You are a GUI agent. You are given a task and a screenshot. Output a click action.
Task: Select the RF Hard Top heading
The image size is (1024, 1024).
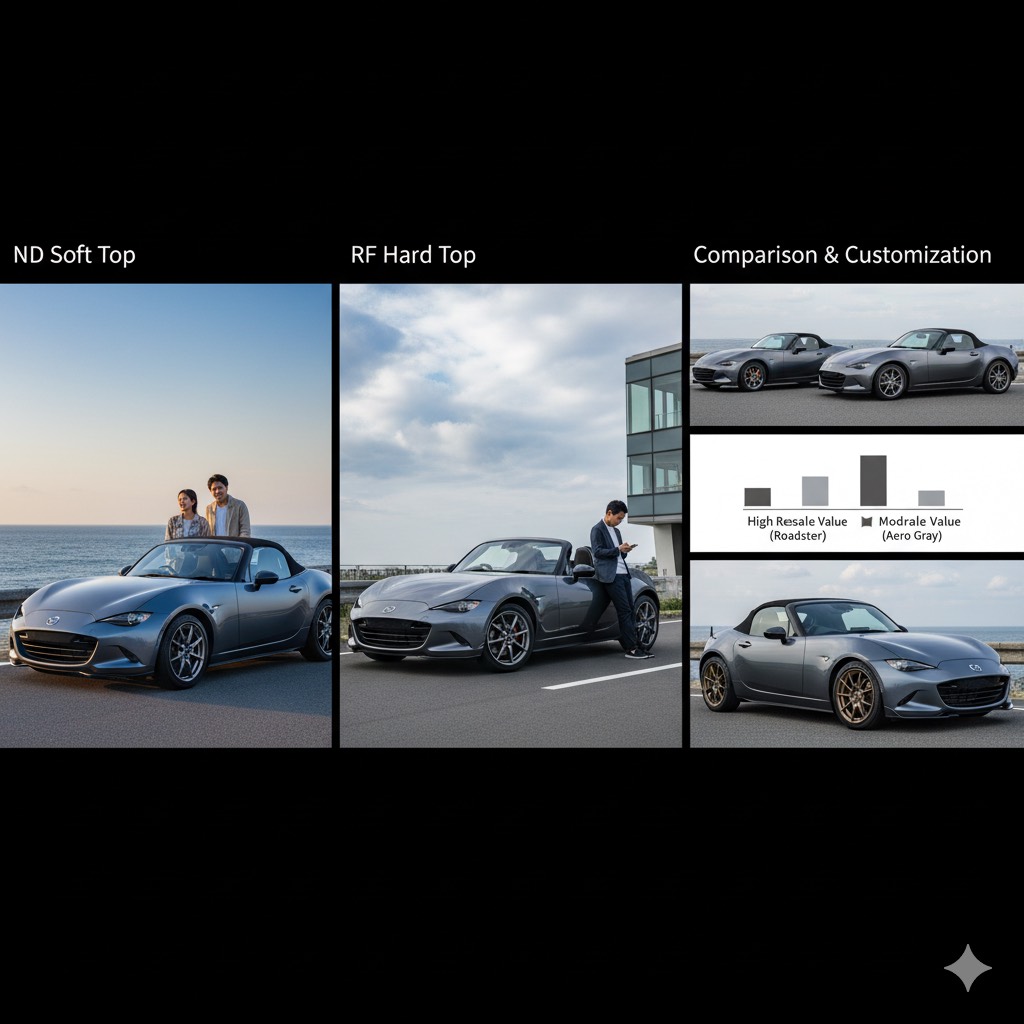[413, 255]
